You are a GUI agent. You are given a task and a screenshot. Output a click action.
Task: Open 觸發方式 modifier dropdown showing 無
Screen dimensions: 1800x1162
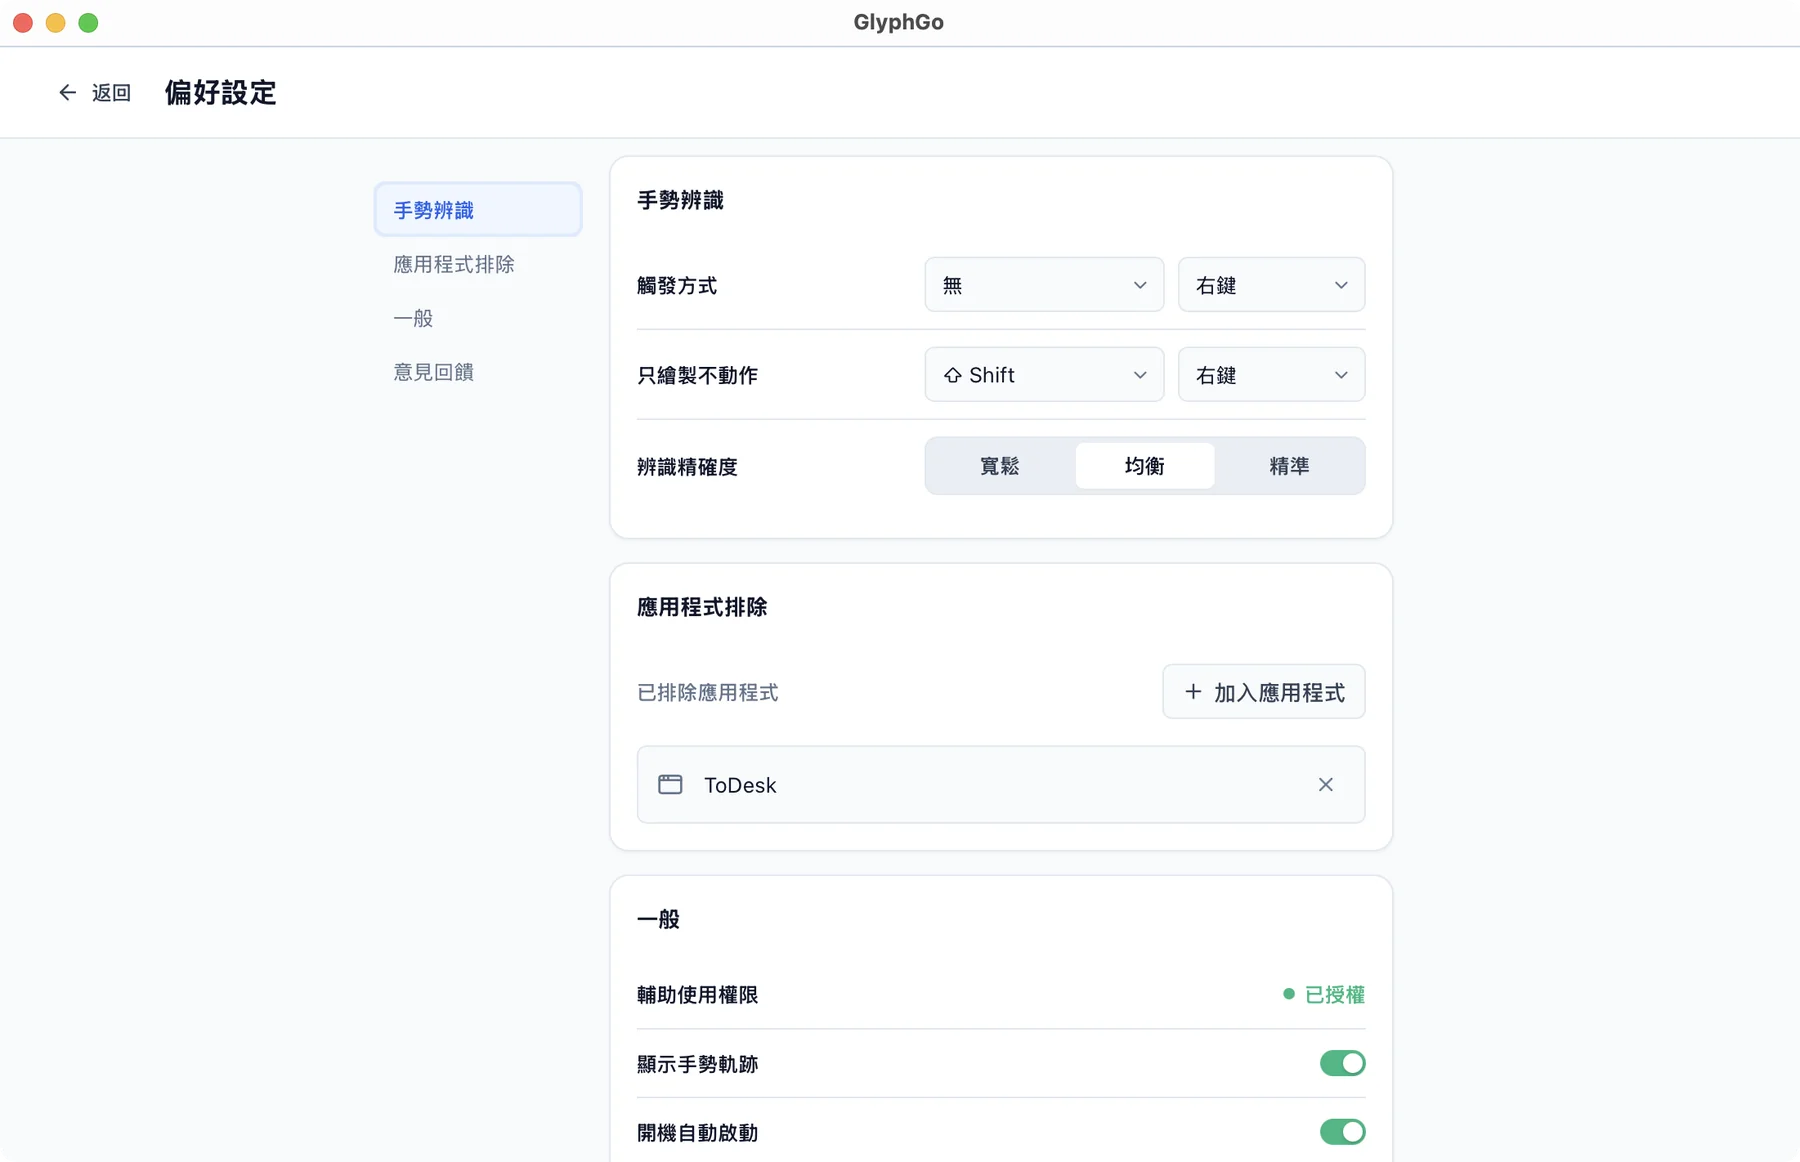click(1044, 285)
